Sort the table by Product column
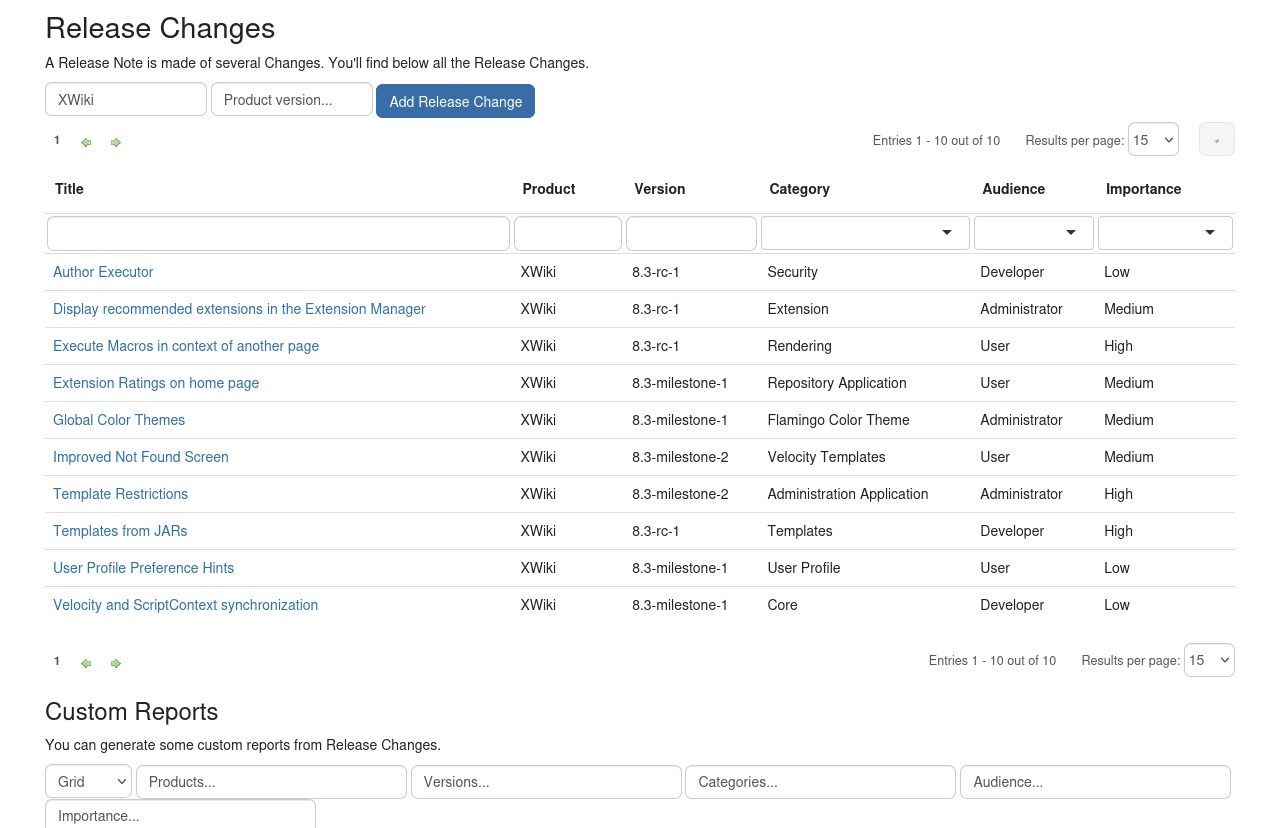The height and width of the screenshot is (828, 1280). pos(549,189)
